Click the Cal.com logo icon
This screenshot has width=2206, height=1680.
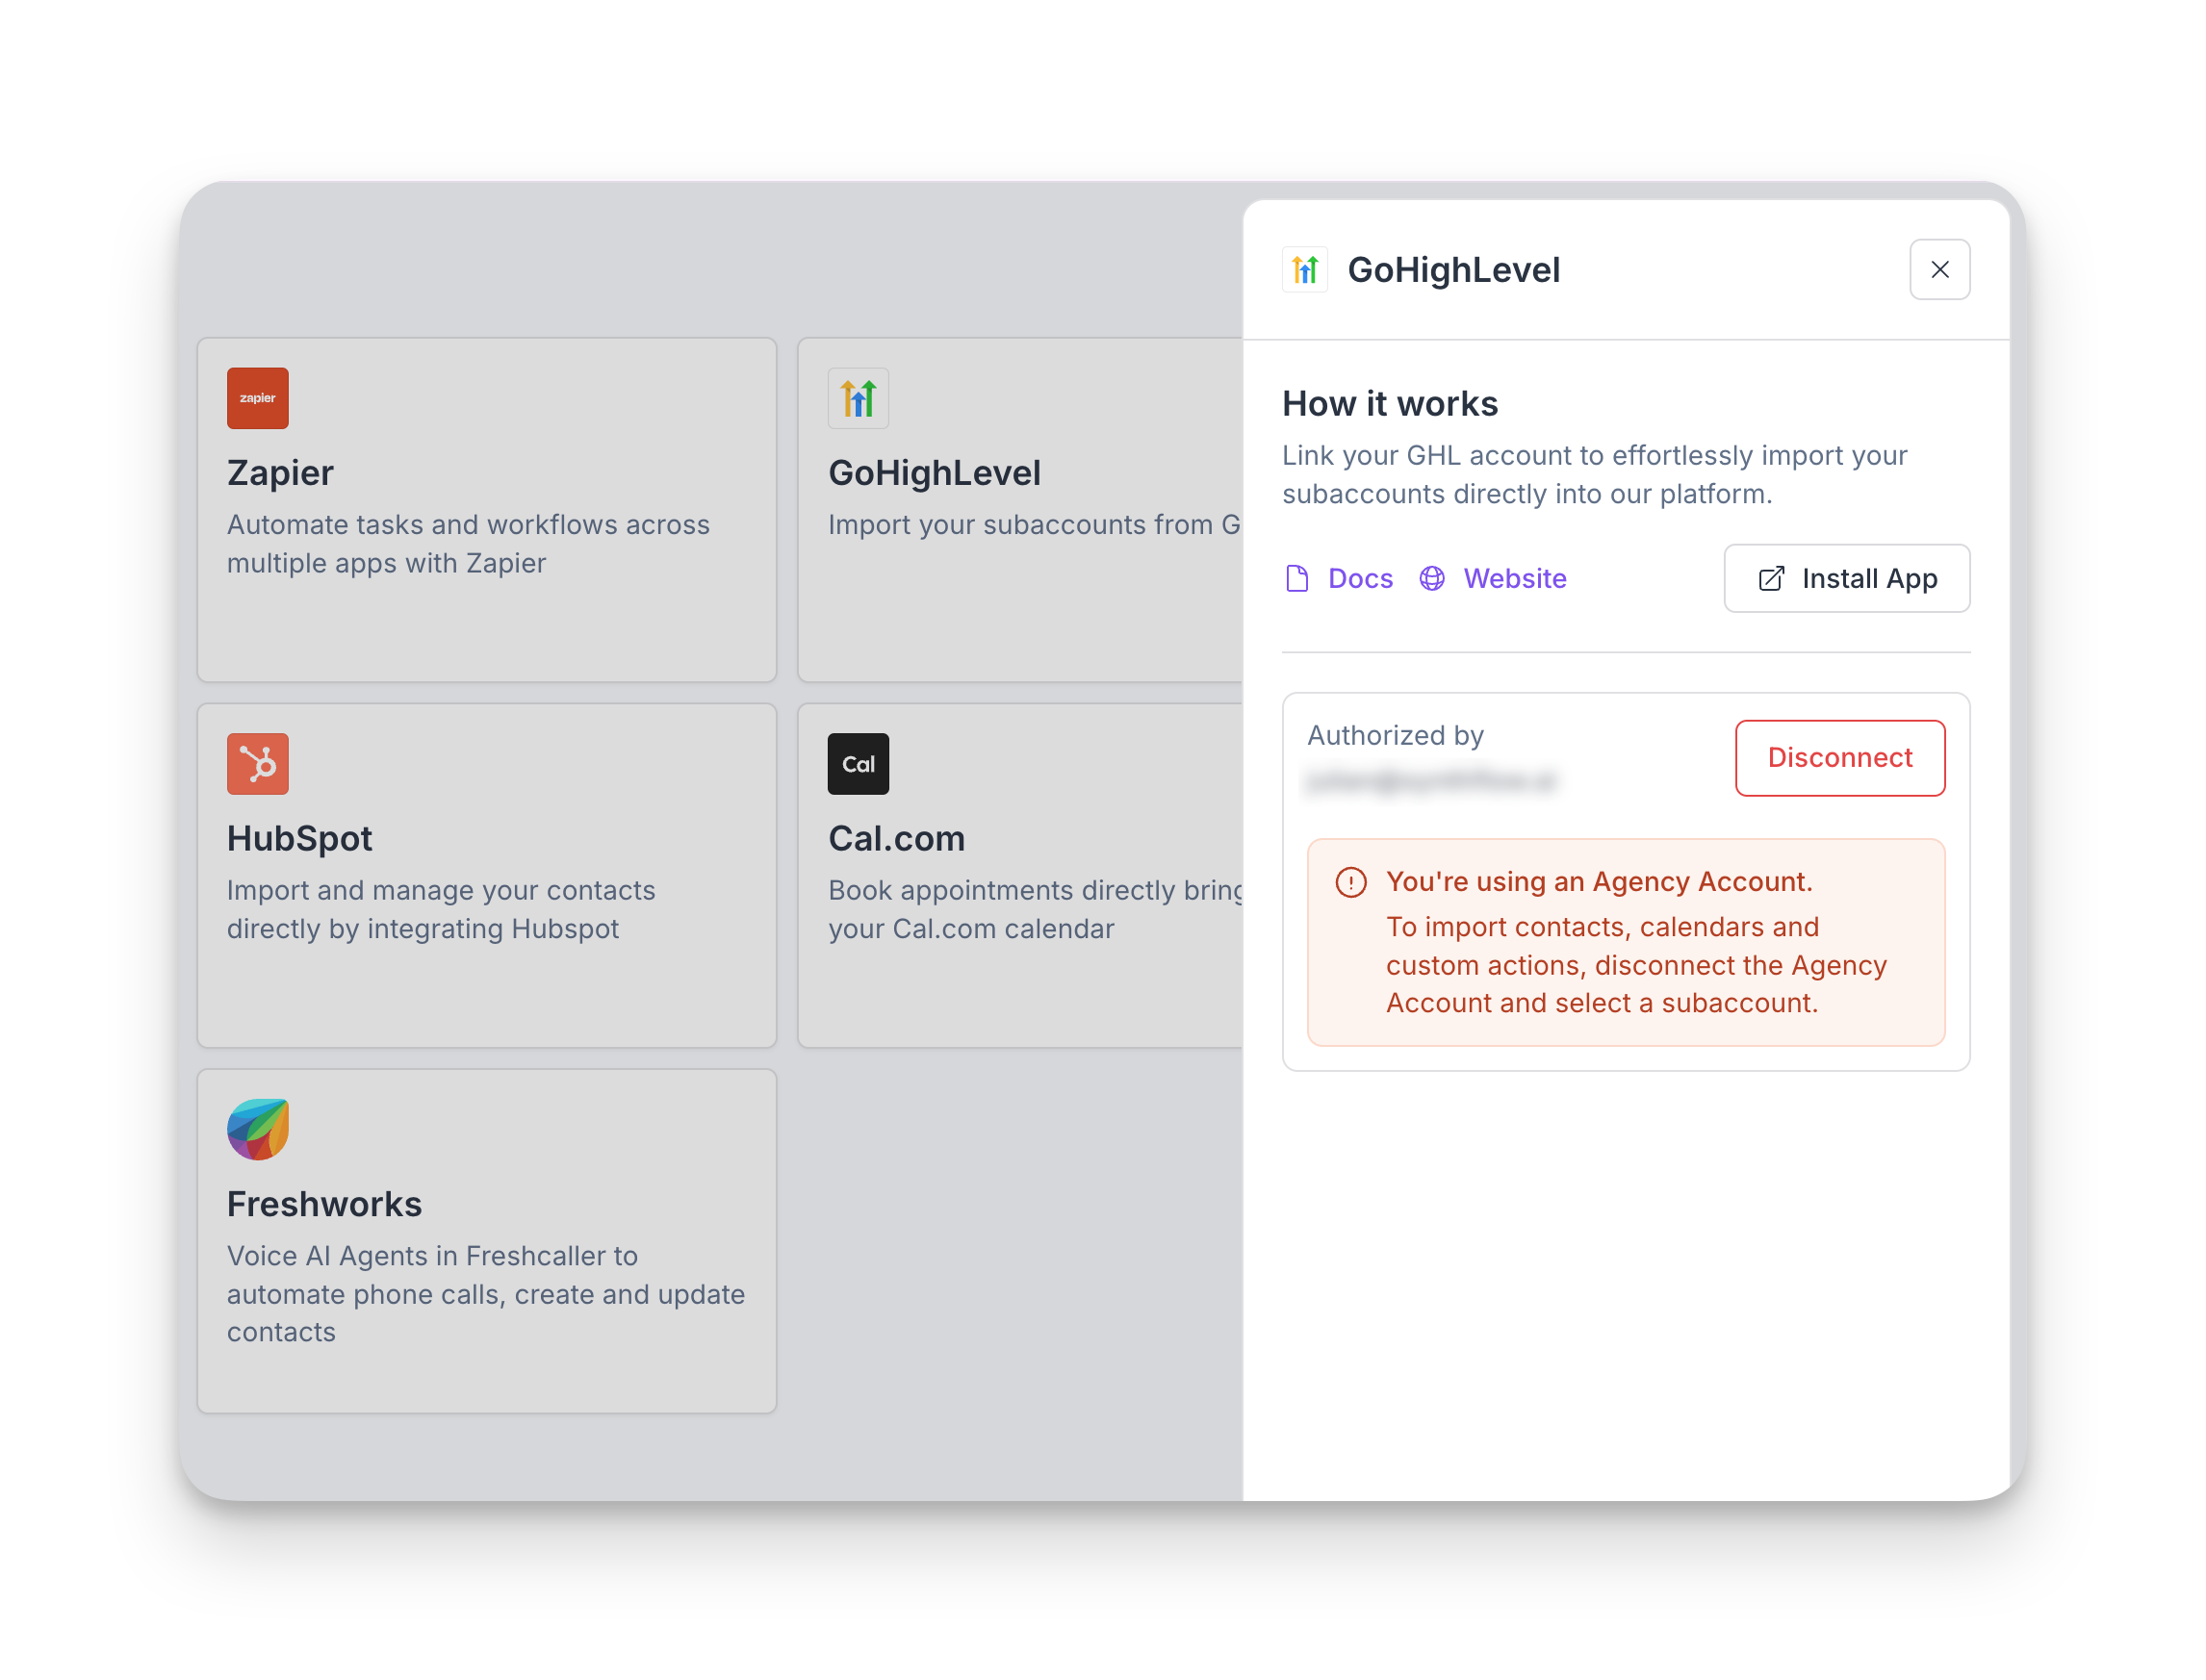[x=857, y=763]
